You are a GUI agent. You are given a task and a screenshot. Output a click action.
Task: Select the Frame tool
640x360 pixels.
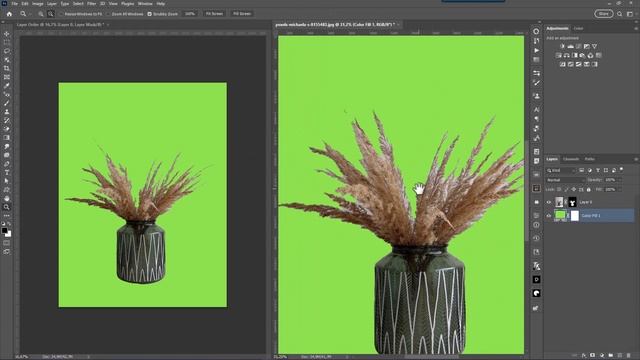(x=7, y=77)
